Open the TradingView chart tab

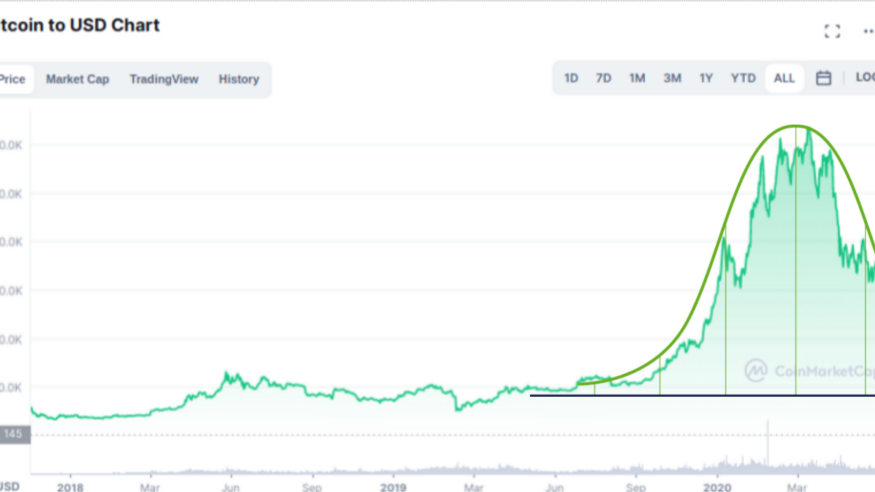164,79
